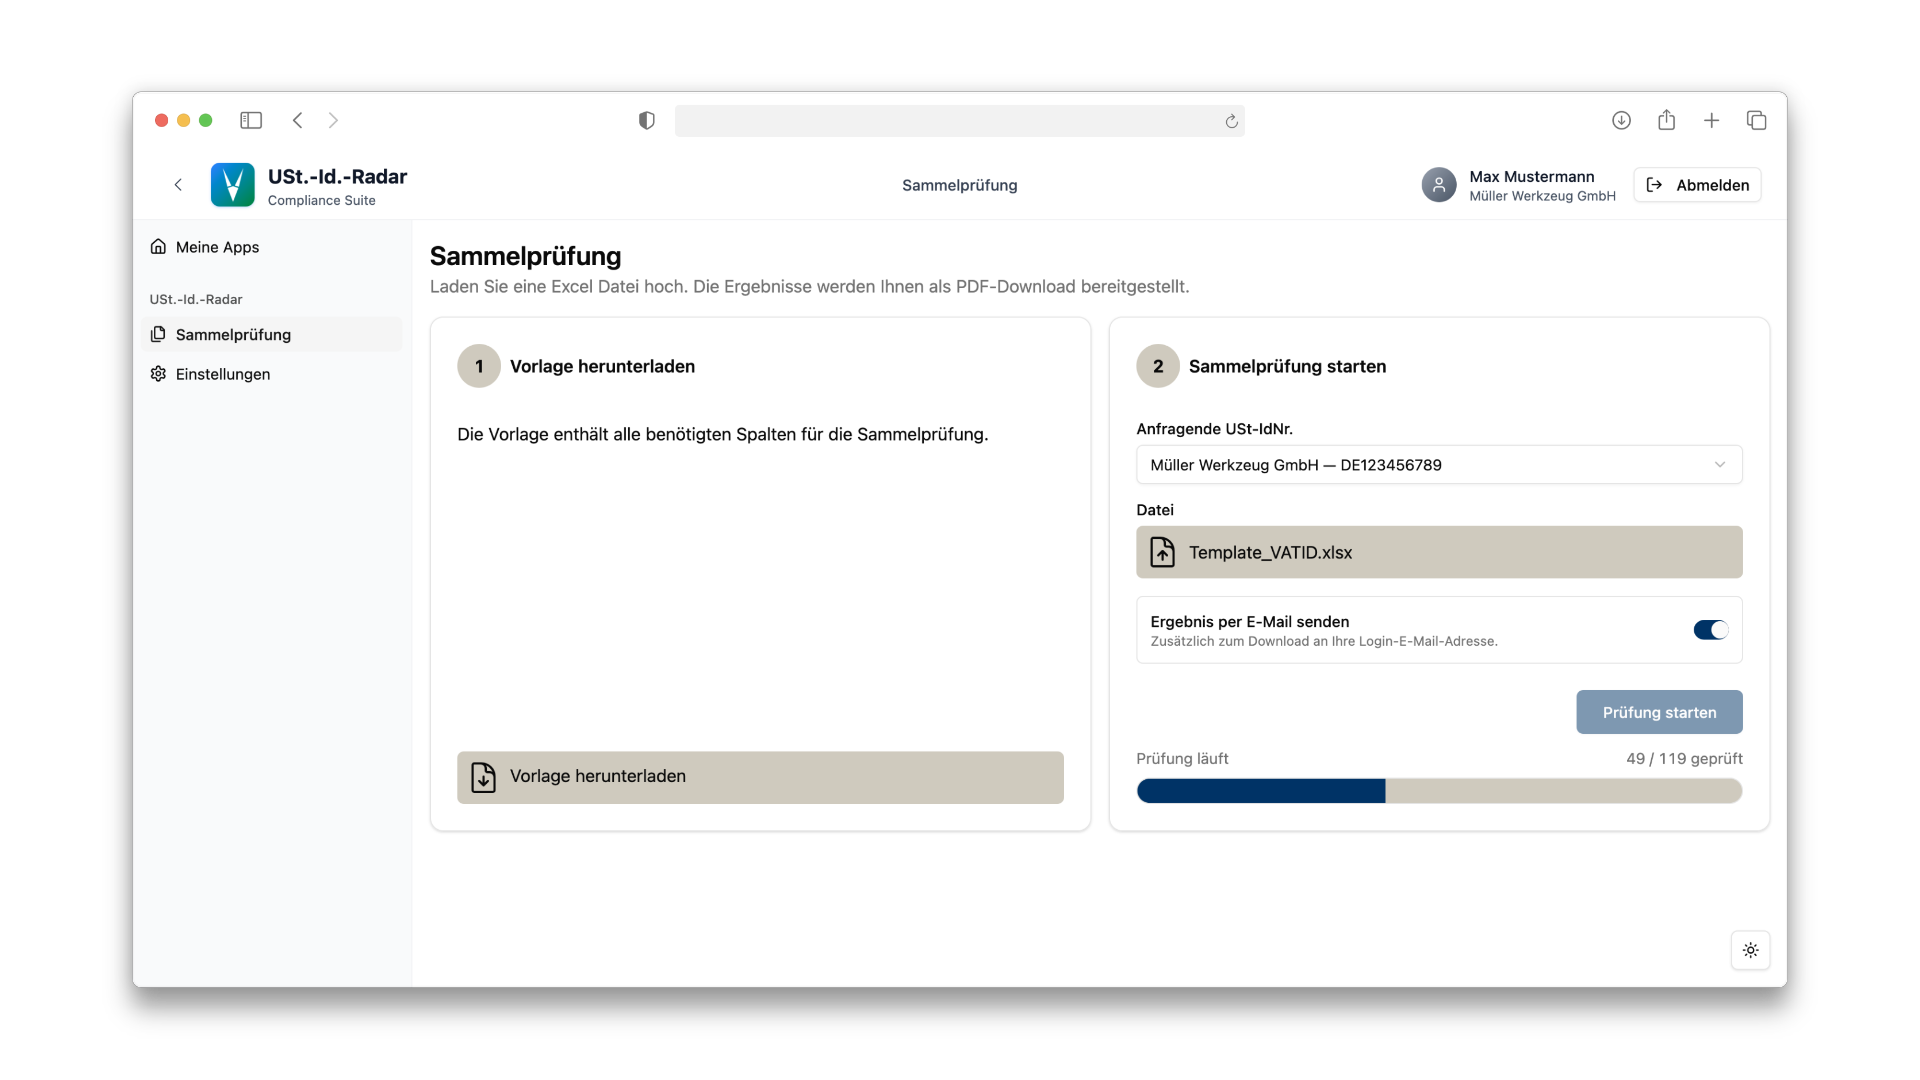Click the Prüfung läuft progress bar
Image resolution: width=1920 pixels, height=1080 pixels.
[x=1439, y=791]
